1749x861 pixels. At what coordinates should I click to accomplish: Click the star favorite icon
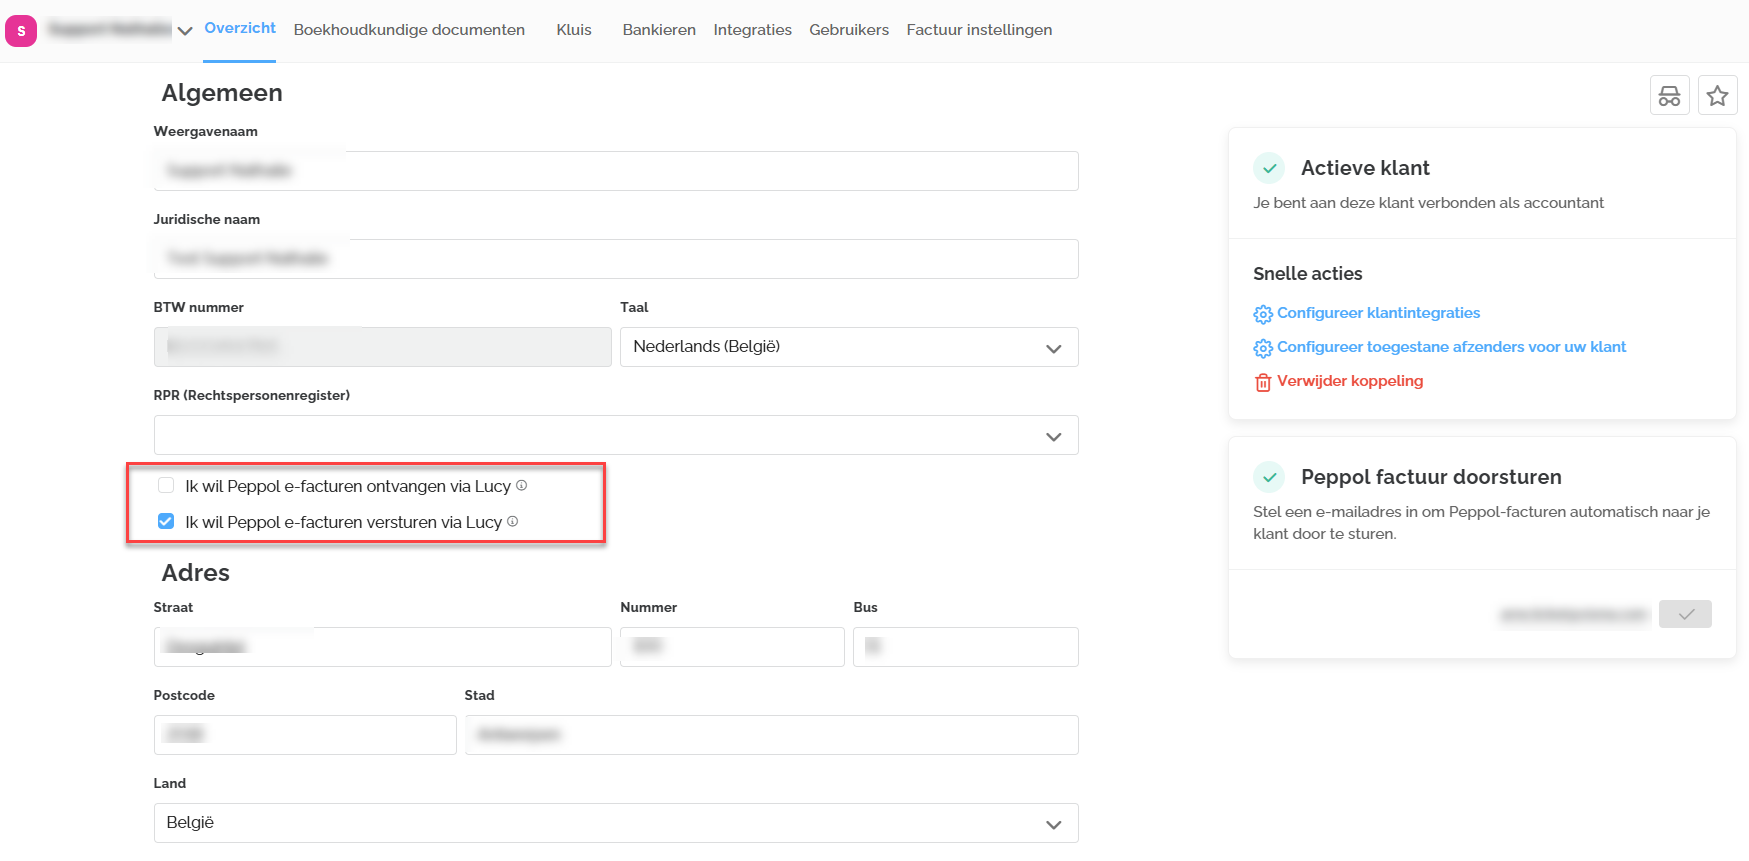1717,96
